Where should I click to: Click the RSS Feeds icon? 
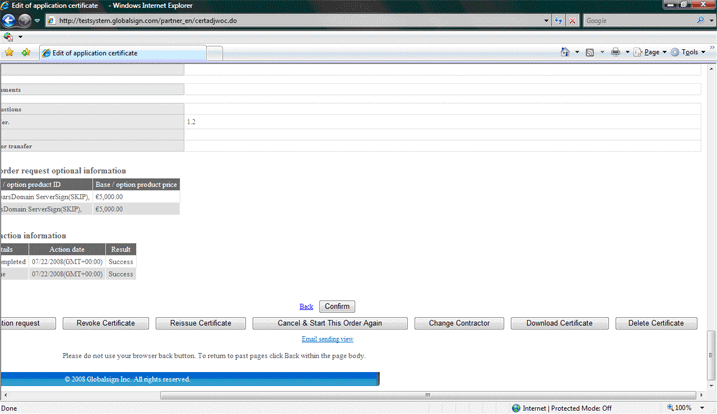point(590,52)
